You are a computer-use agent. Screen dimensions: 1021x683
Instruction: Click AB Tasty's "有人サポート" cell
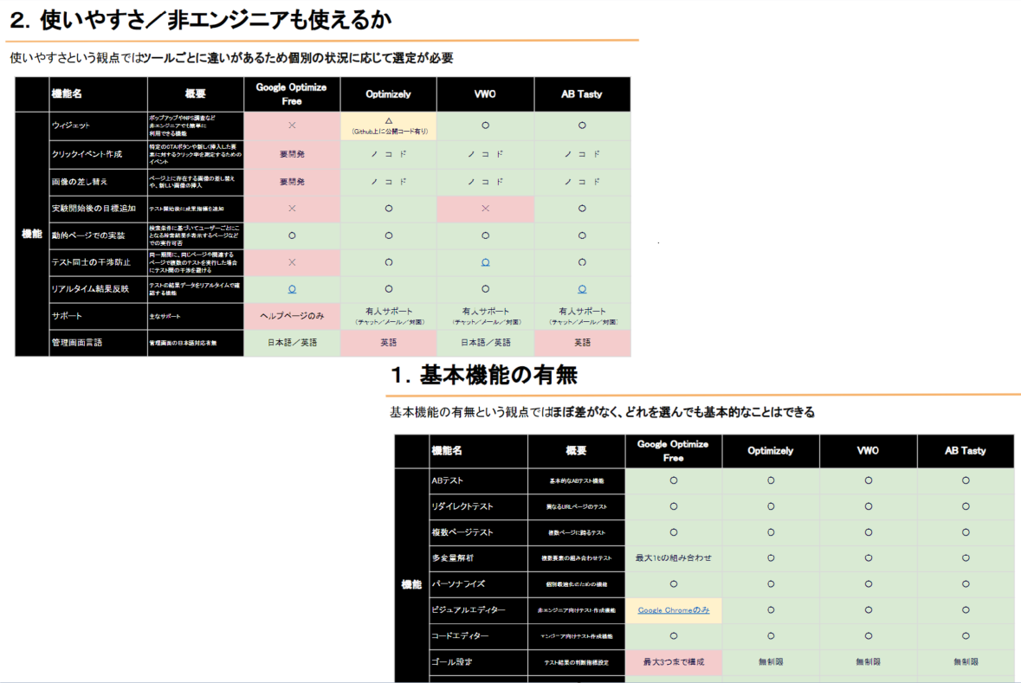tap(582, 316)
